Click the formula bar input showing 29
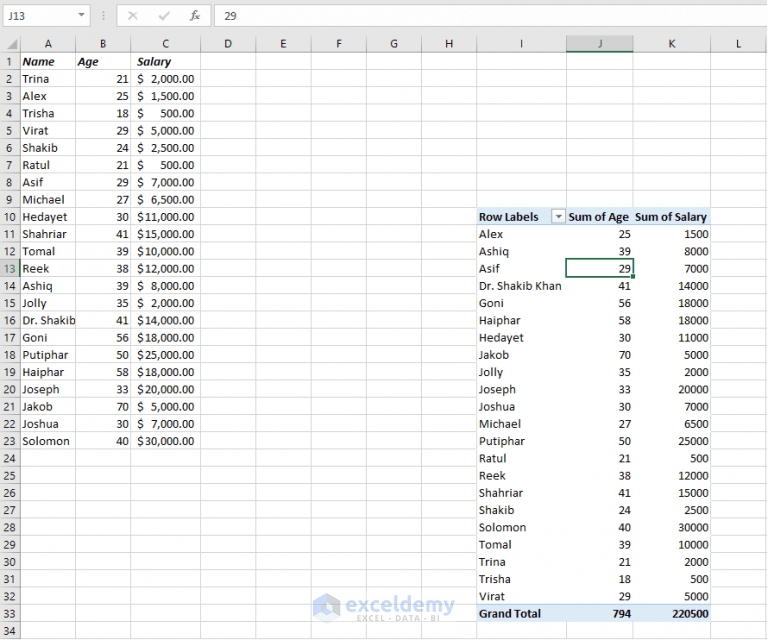This screenshot has height=640, width=768. tap(490, 16)
